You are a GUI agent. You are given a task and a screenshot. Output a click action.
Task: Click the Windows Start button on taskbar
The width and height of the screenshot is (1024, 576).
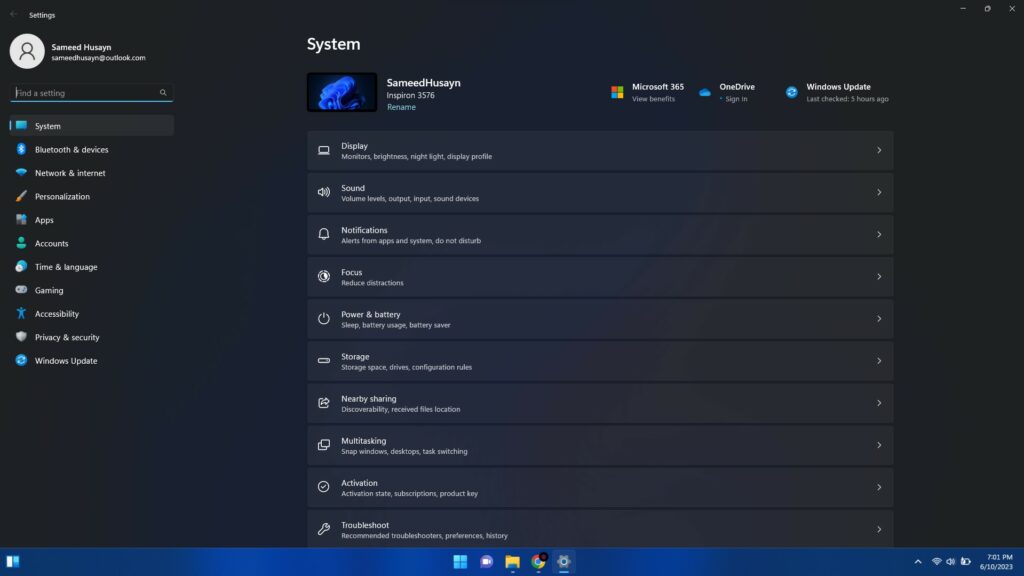click(460, 562)
